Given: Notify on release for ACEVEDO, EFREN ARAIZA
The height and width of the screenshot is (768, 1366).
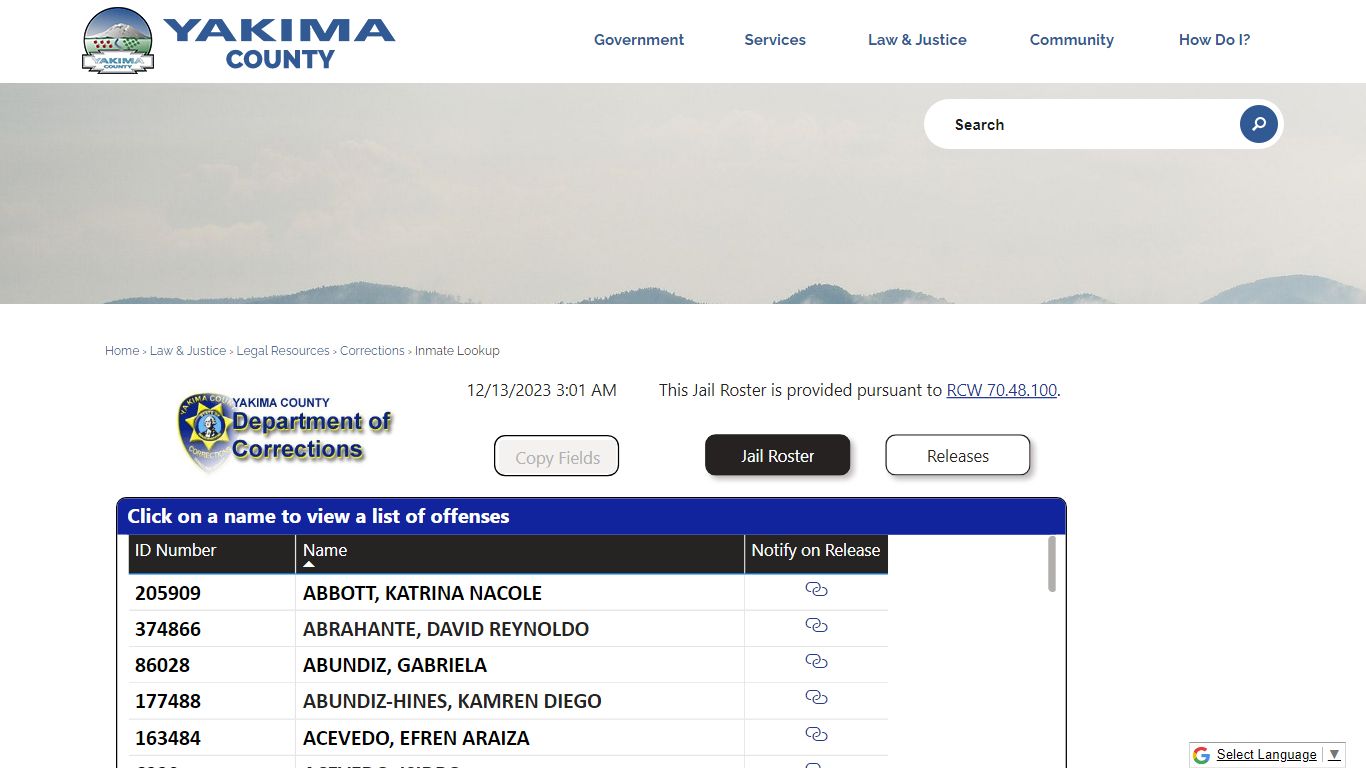Looking at the screenshot, I should click(x=816, y=735).
